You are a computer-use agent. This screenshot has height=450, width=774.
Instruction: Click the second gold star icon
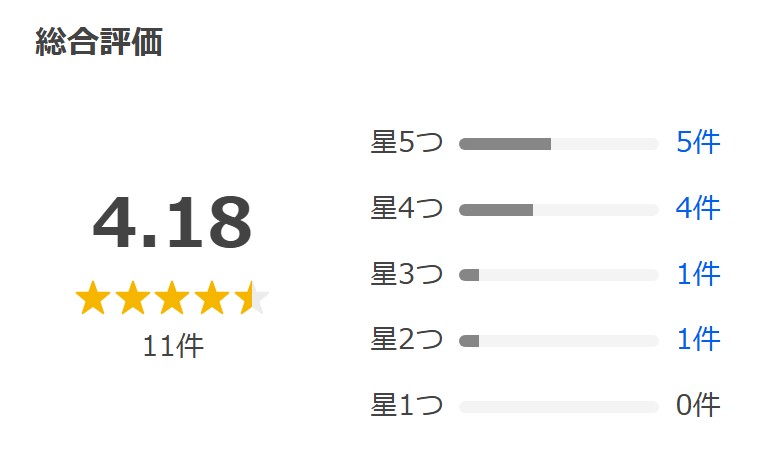[x=132, y=298]
